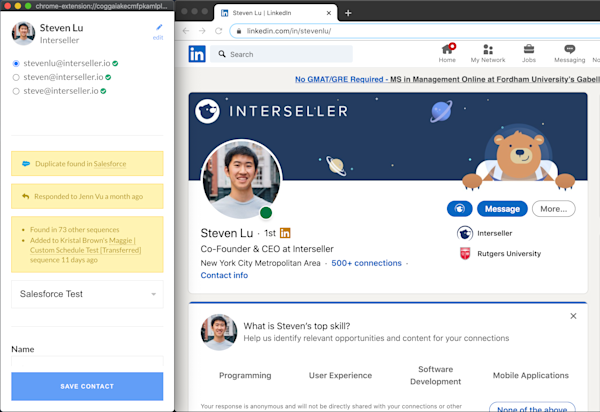Click Steven Lu's large profile photo
This screenshot has height=412, width=600.
(x=242, y=180)
